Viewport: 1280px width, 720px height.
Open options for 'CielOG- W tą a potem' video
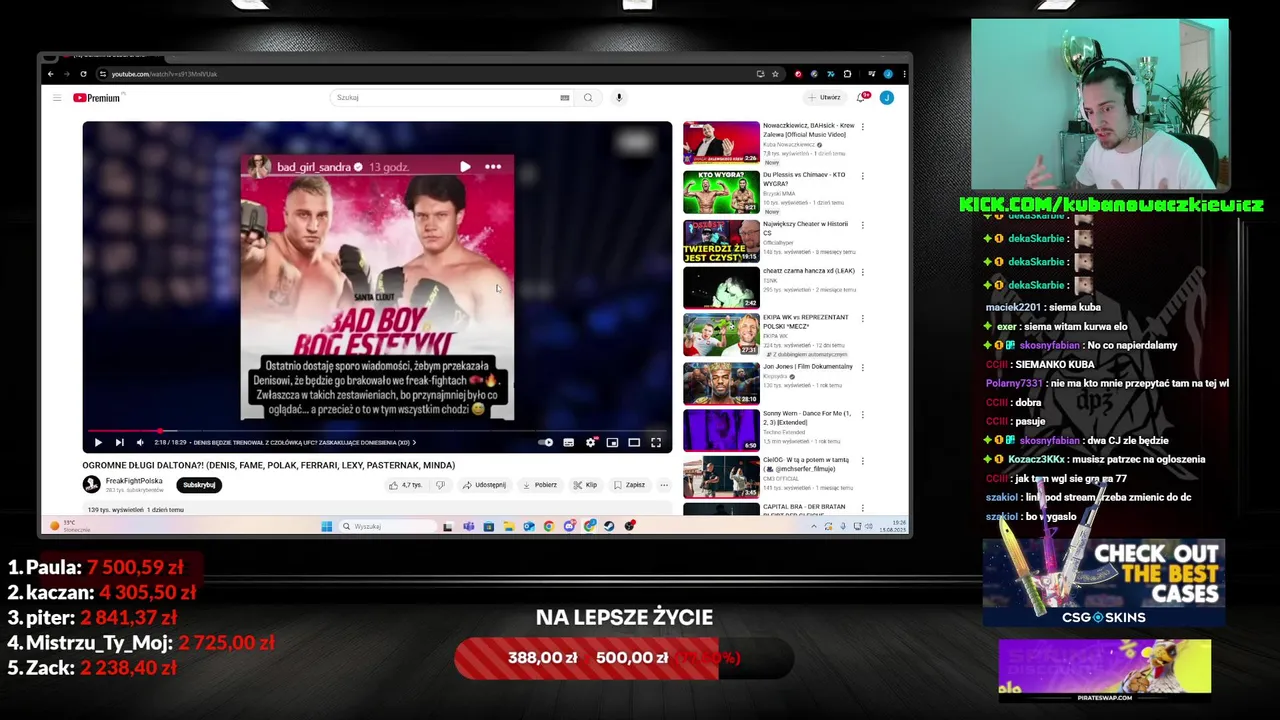coord(863,460)
